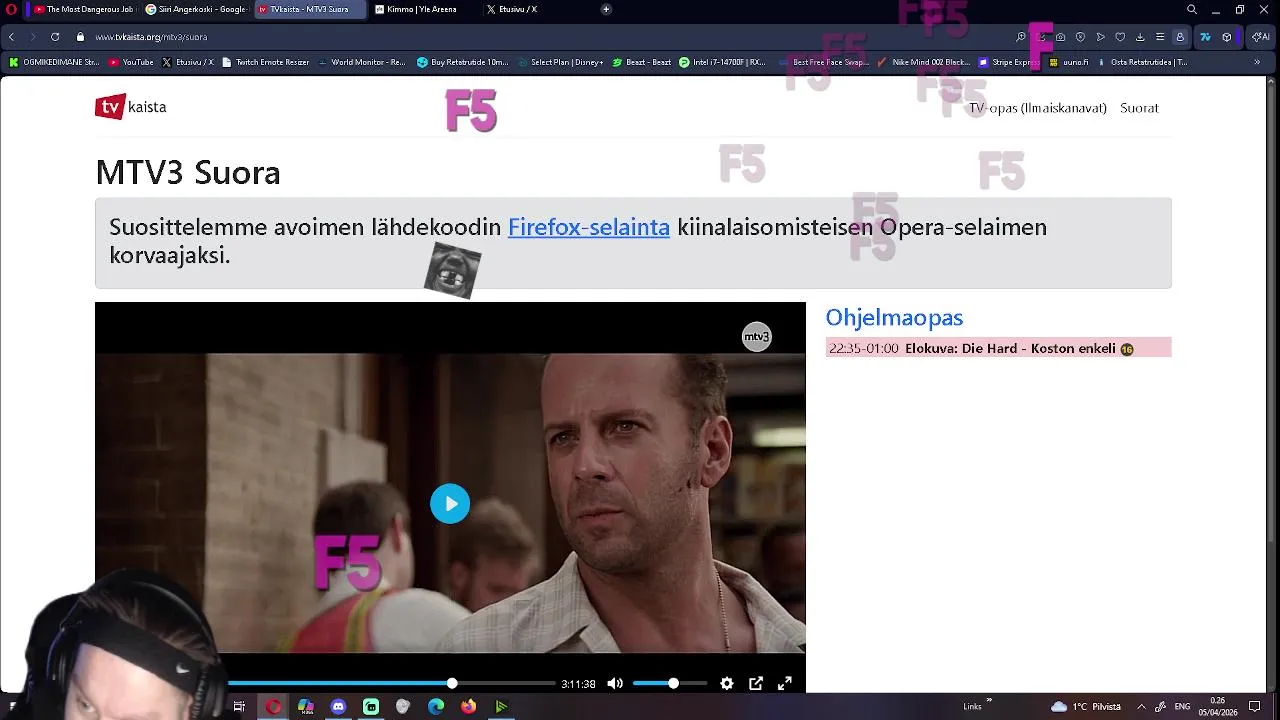The image size is (1280, 720).
Task: Open Select Plan Disney+ bookmark
Action: [x=561, y=62]
